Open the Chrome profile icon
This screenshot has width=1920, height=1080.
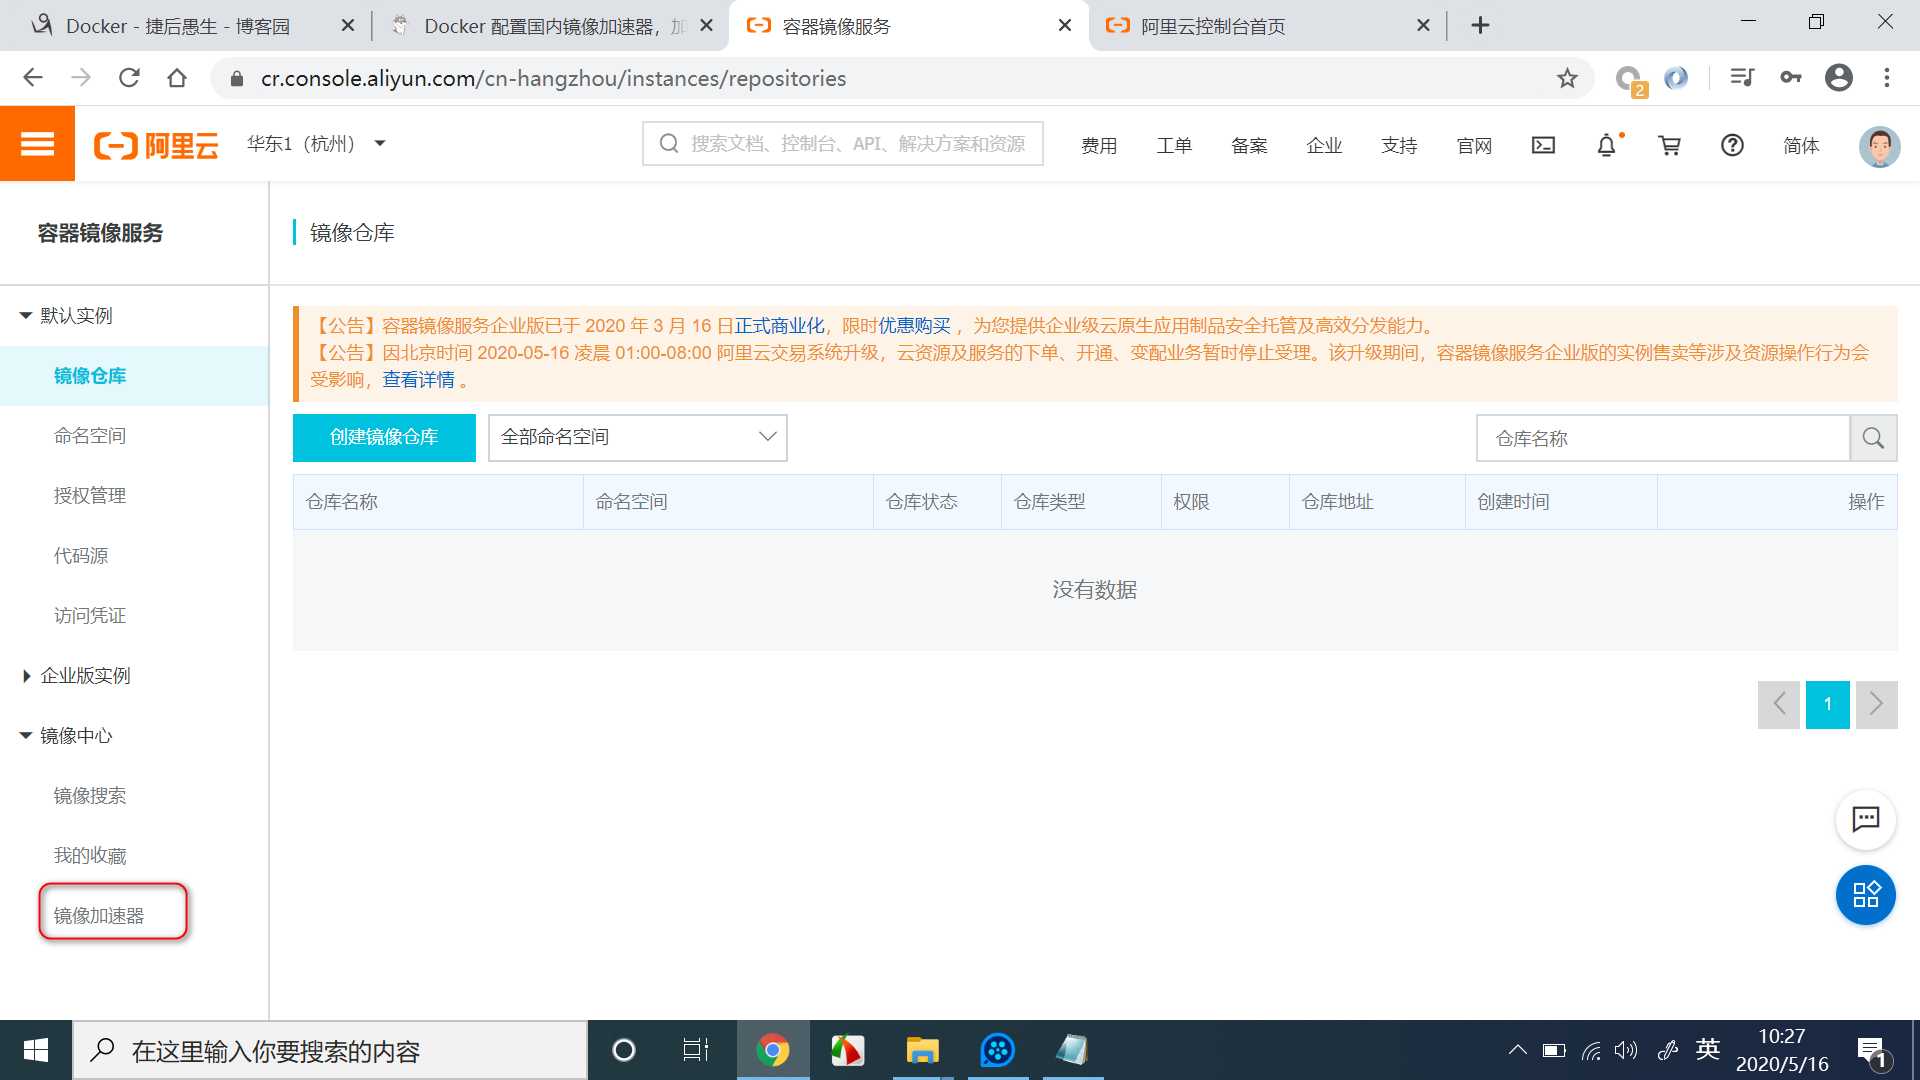coord(1838,78)
